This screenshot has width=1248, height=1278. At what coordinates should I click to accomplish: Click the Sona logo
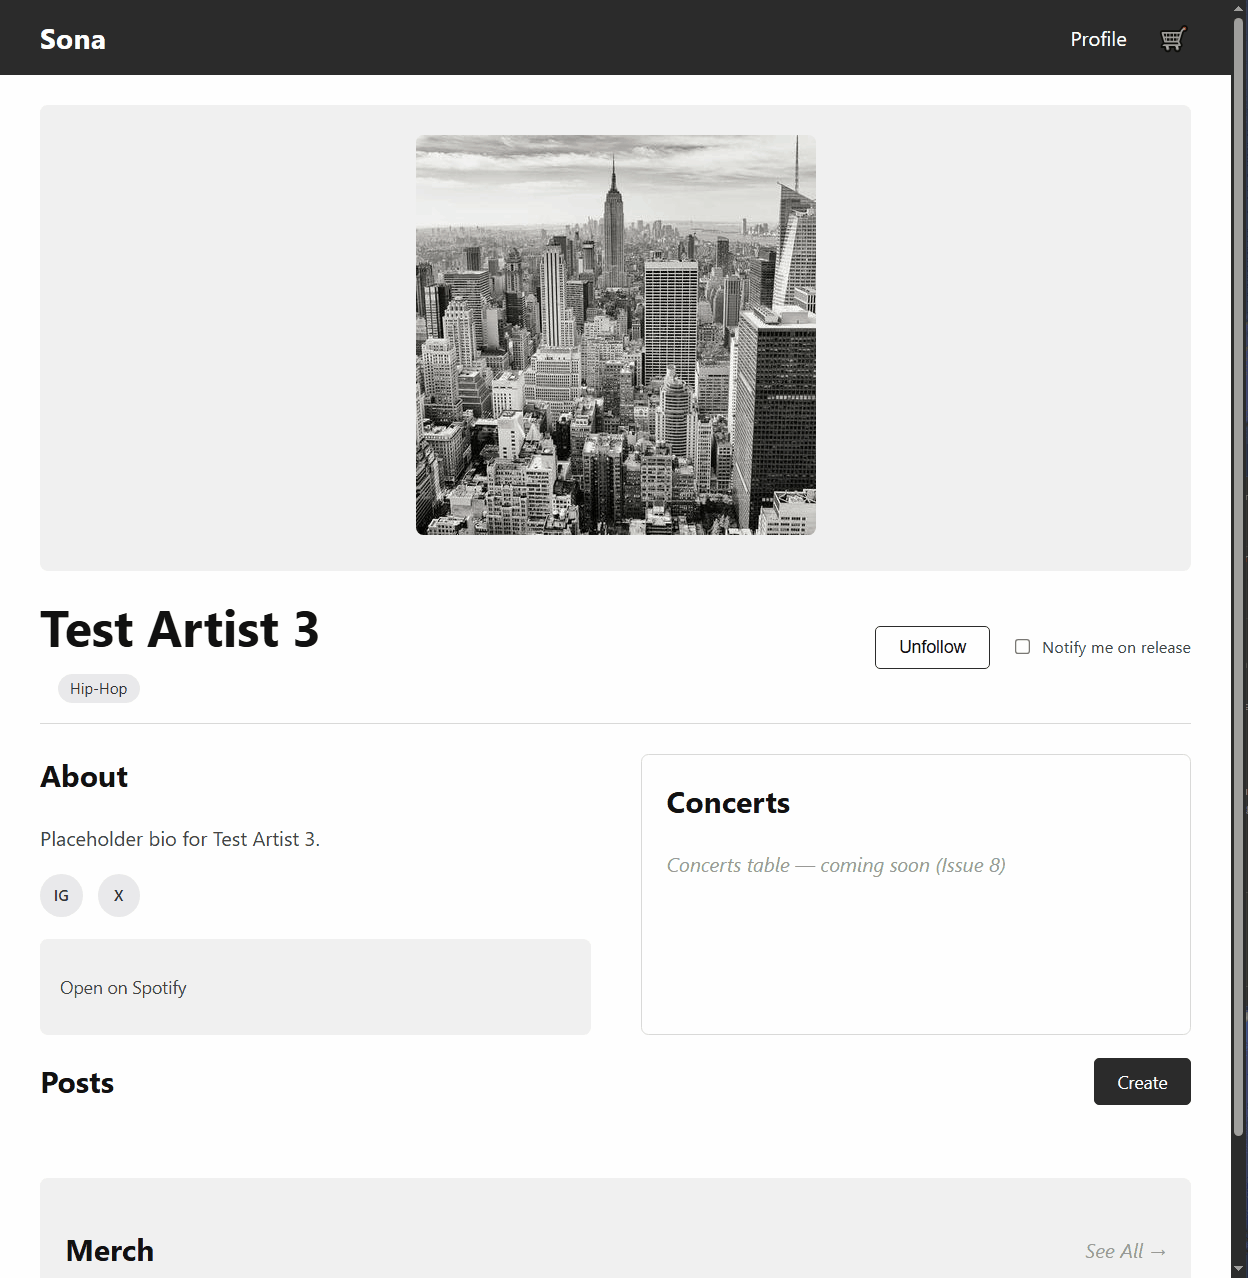(73, 39)
